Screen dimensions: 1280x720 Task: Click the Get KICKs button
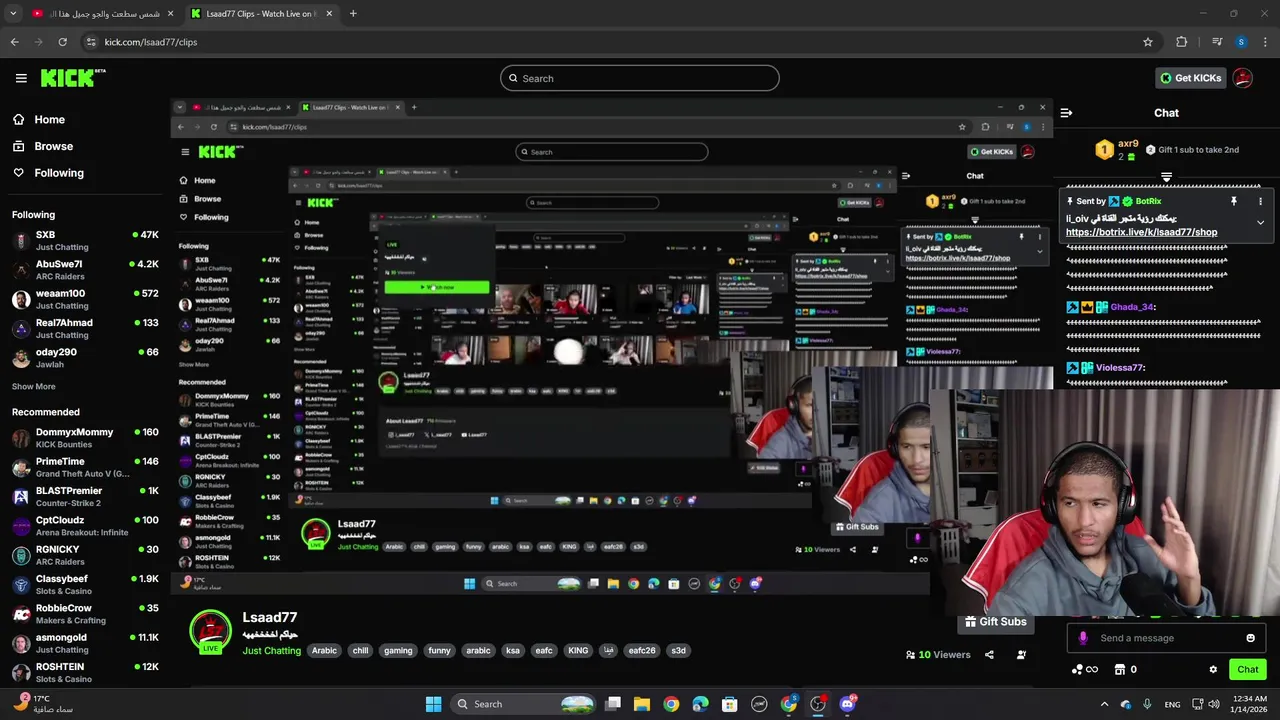click(x=1190, y=78)
